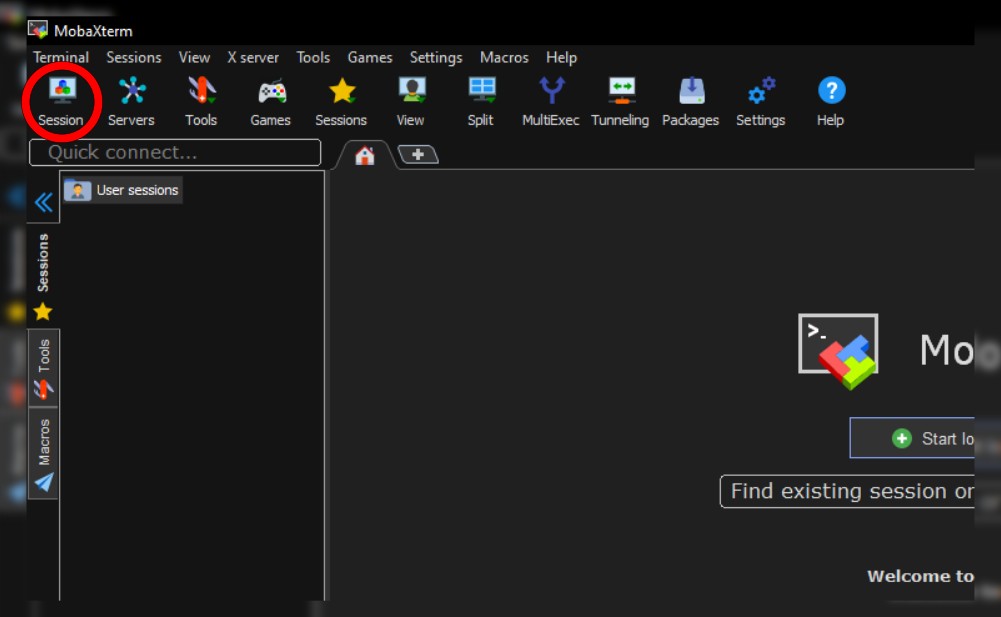
Task: Open the Help menu
Action: click(561, 57)
